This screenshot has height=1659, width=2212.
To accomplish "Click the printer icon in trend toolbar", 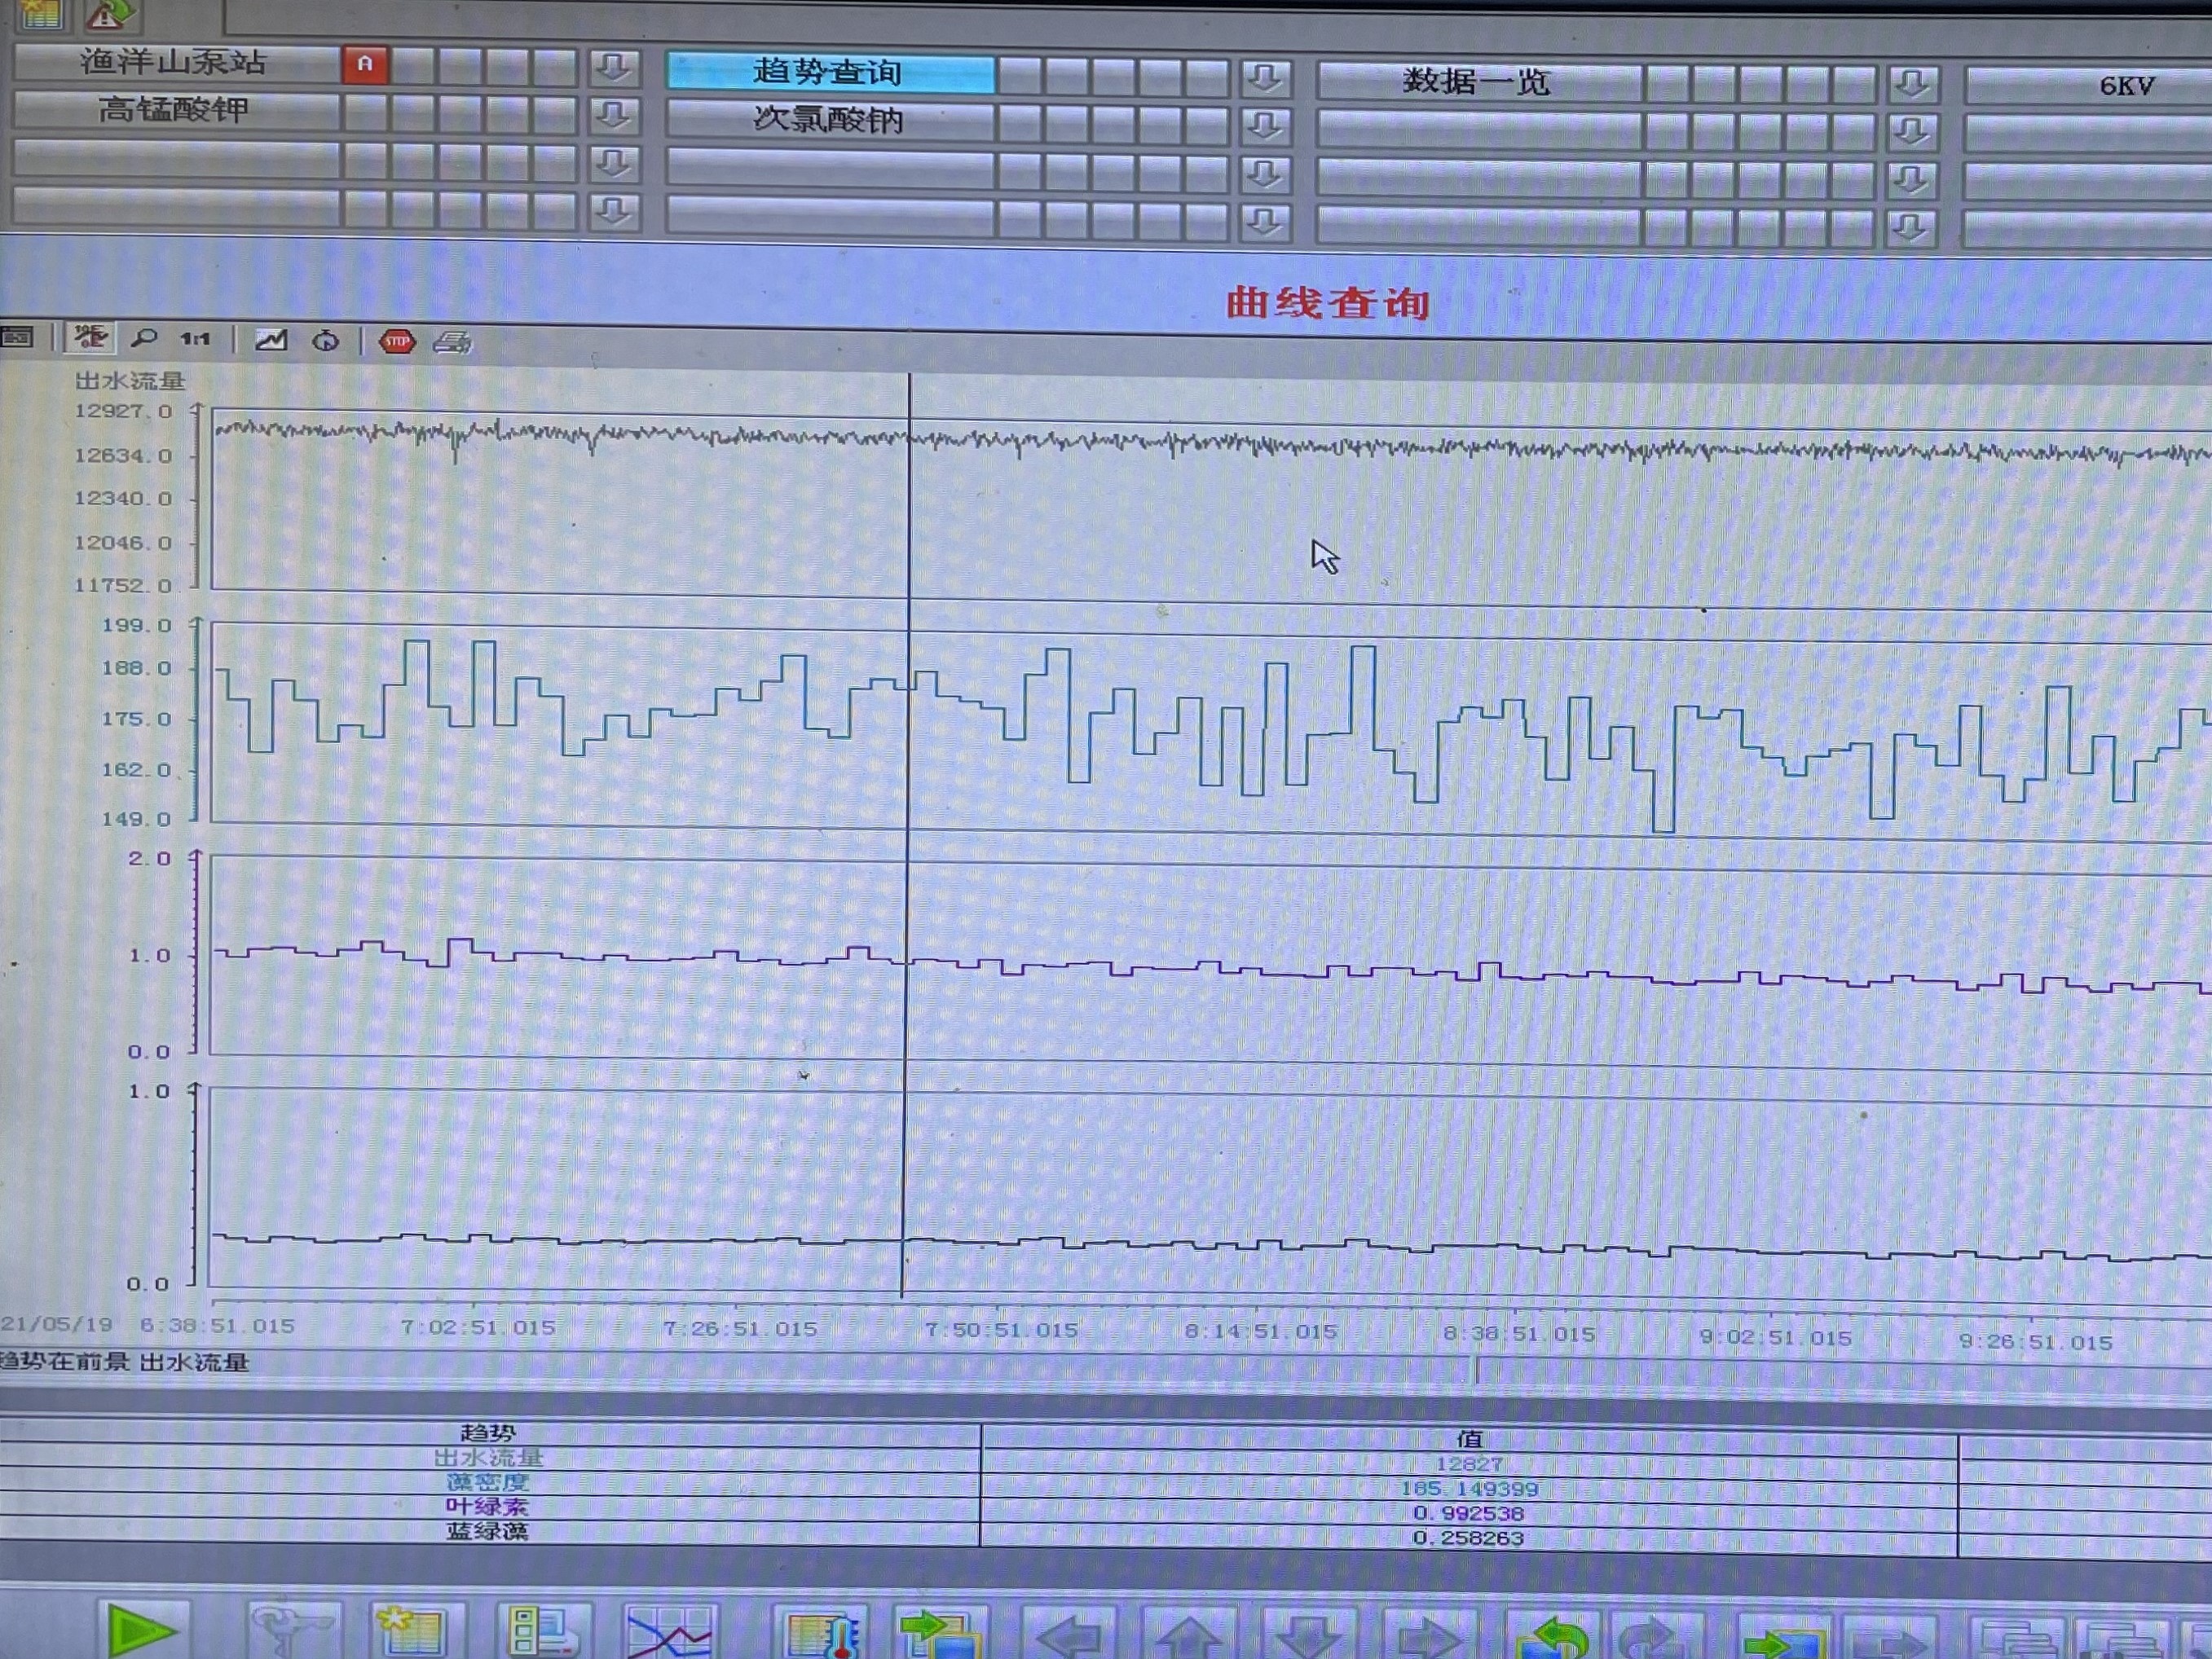I will pyautogui.click(x=452, y=343).
